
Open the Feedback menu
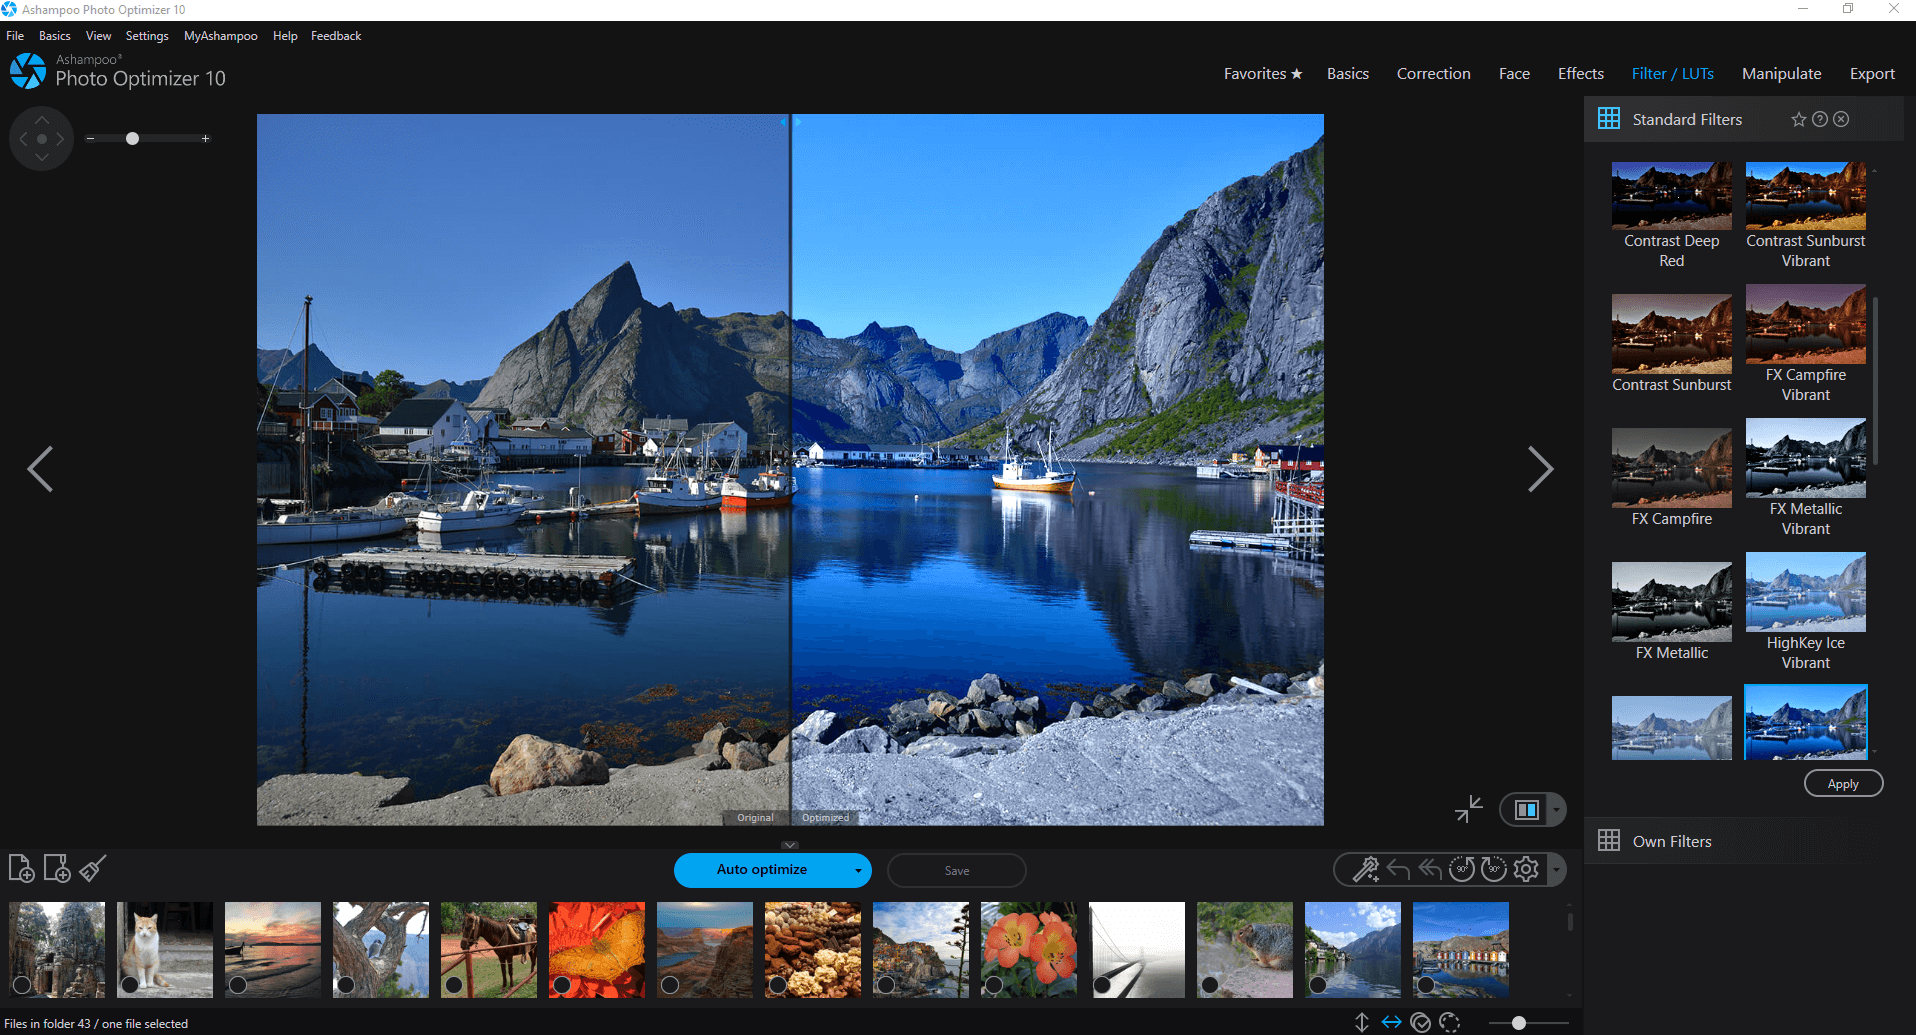335,35
